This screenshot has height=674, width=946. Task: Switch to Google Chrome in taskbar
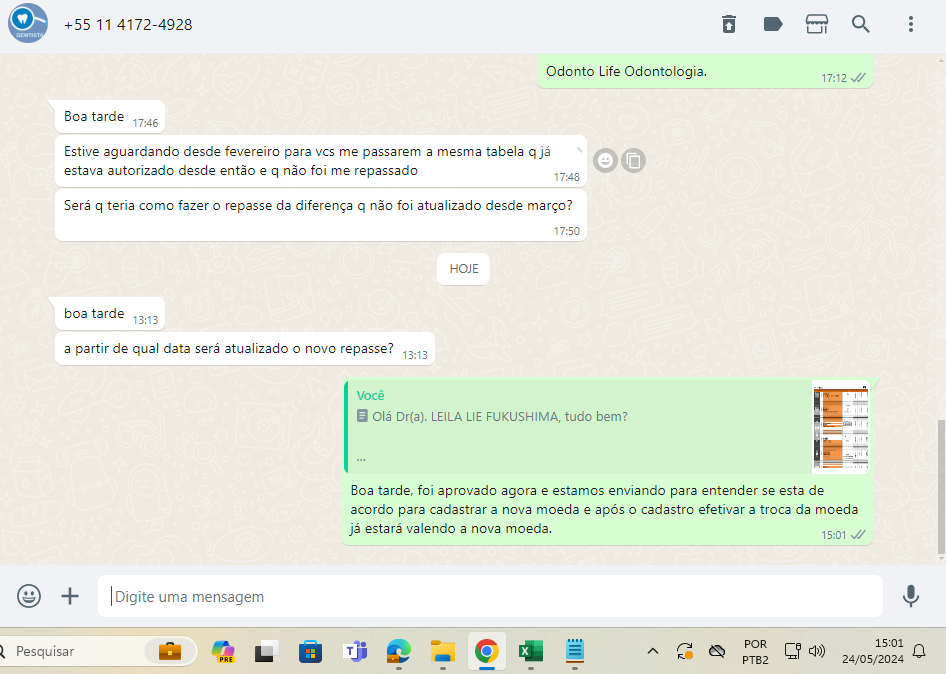(486, 651)
